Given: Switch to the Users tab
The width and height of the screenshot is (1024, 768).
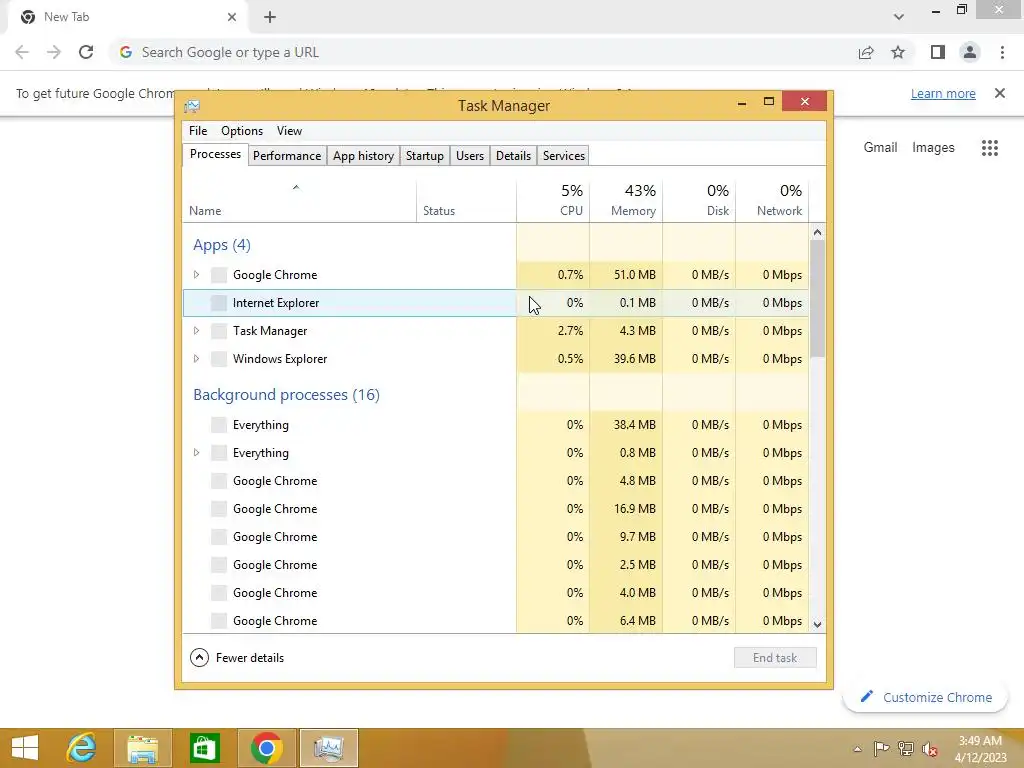Looking at the screenshot, I should pyautogui.click(x=470, y=155).
